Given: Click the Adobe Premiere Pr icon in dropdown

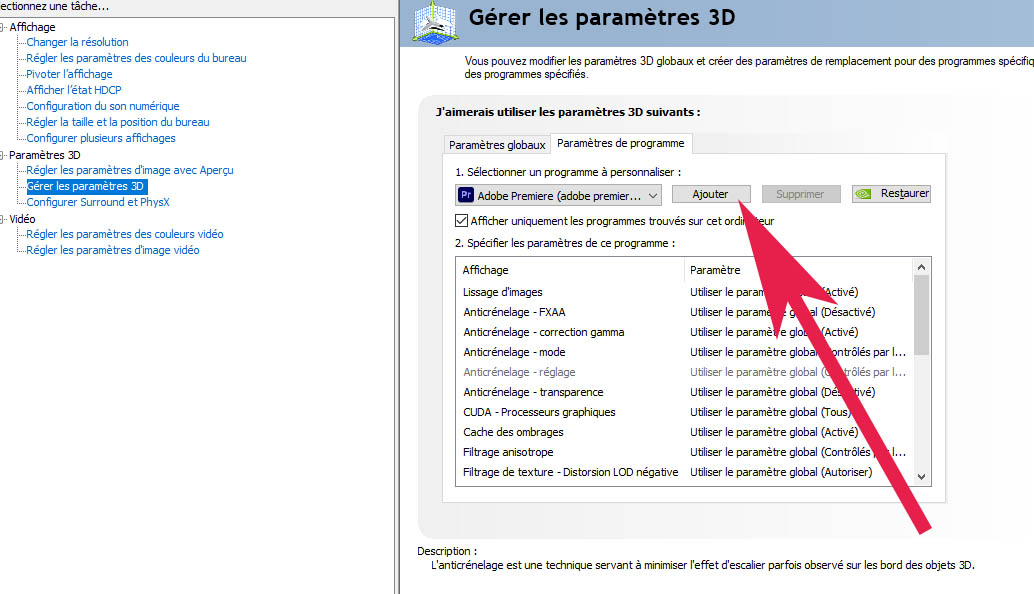Looking at the screenshot, I should pos(466,194).
